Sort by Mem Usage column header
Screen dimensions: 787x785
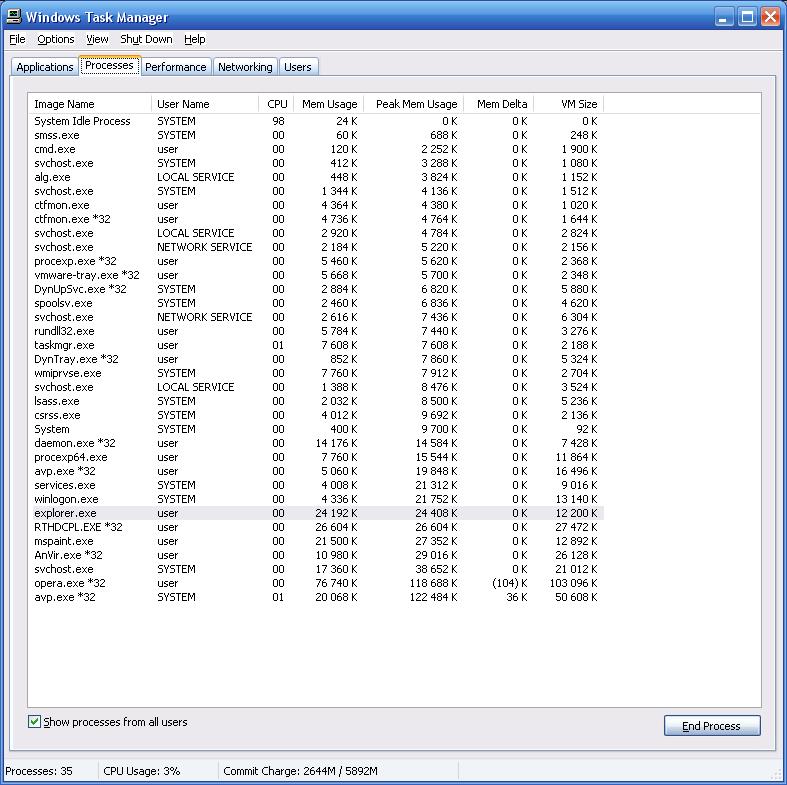329,104
